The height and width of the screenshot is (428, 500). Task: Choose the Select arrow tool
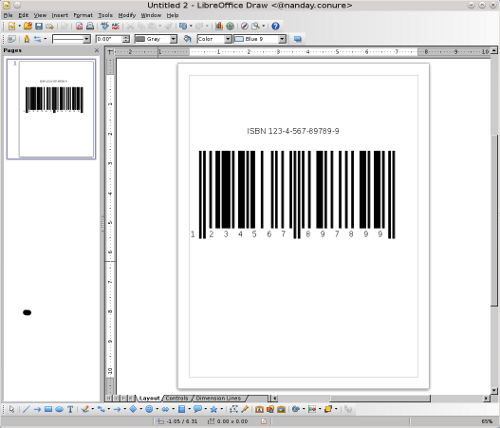click(x=12, y=409)
